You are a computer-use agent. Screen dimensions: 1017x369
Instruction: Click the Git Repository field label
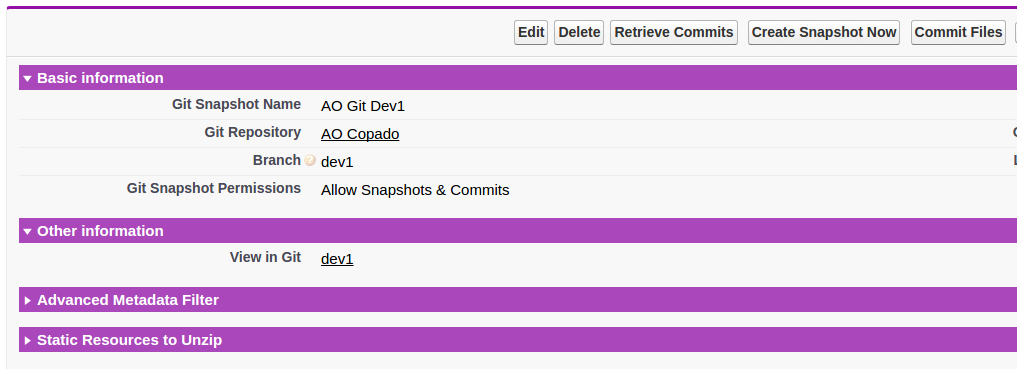[x=252, y=132]
